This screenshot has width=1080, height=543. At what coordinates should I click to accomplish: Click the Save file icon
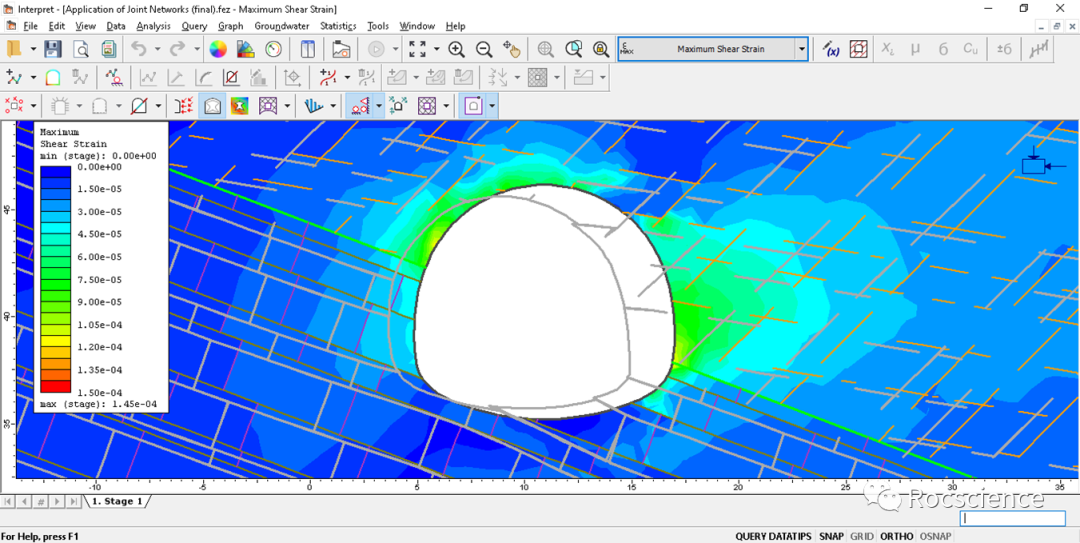coord(53,49)
